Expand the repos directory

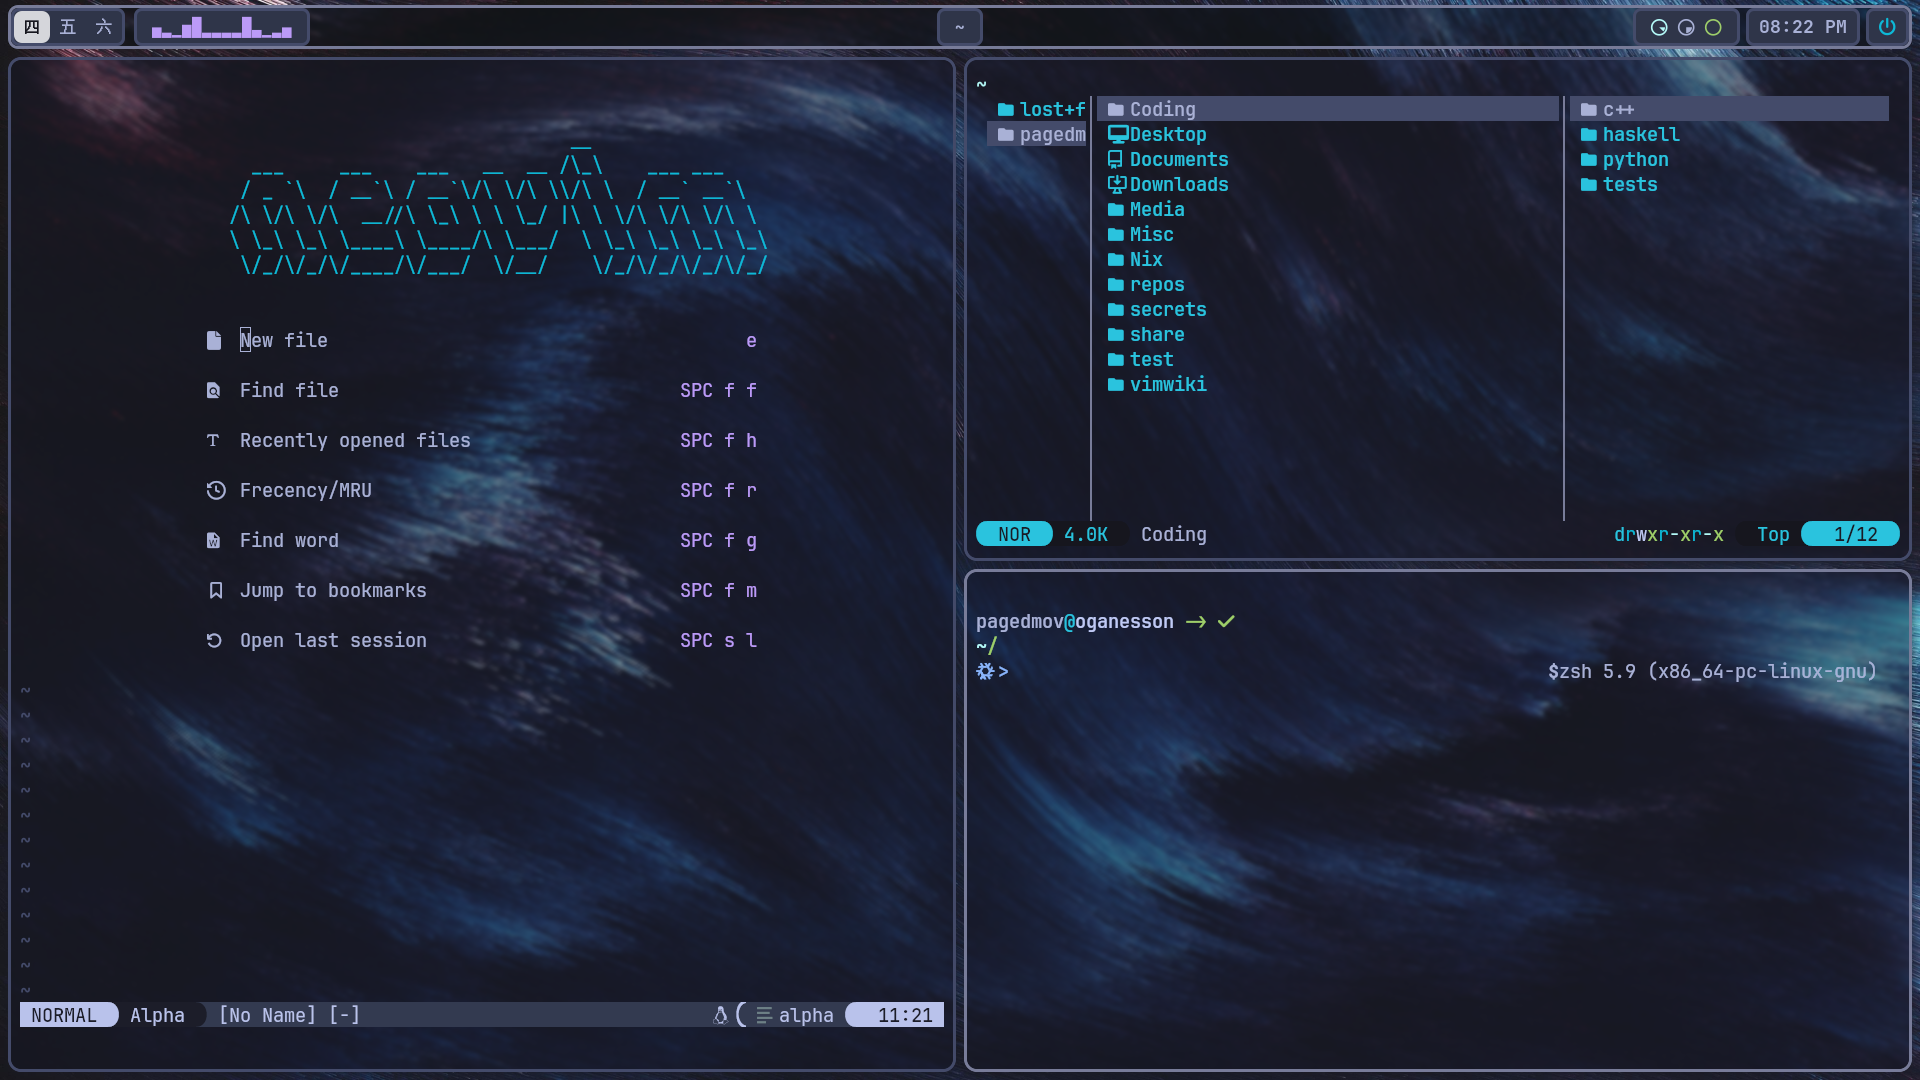click(x=1156, y=284)
